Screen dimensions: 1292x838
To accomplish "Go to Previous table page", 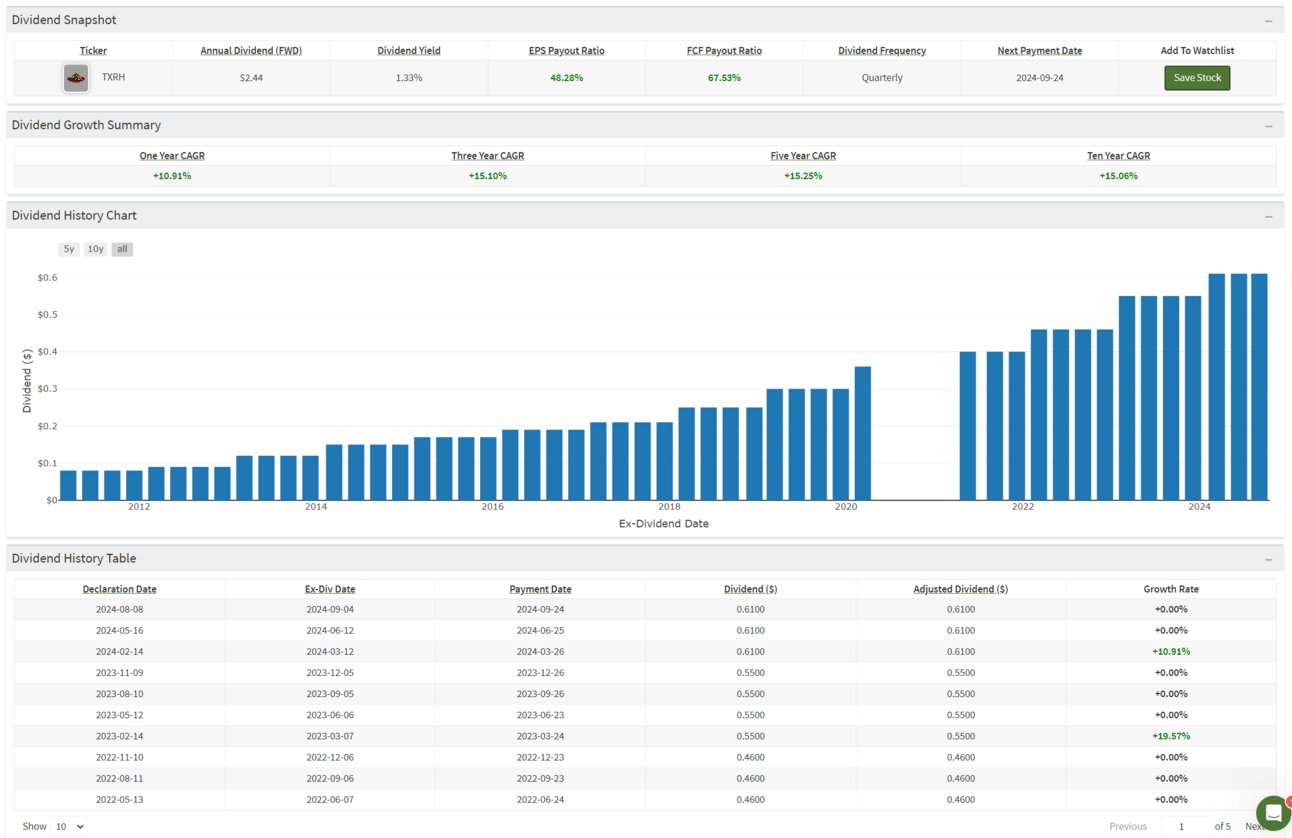I will 1127,826.
